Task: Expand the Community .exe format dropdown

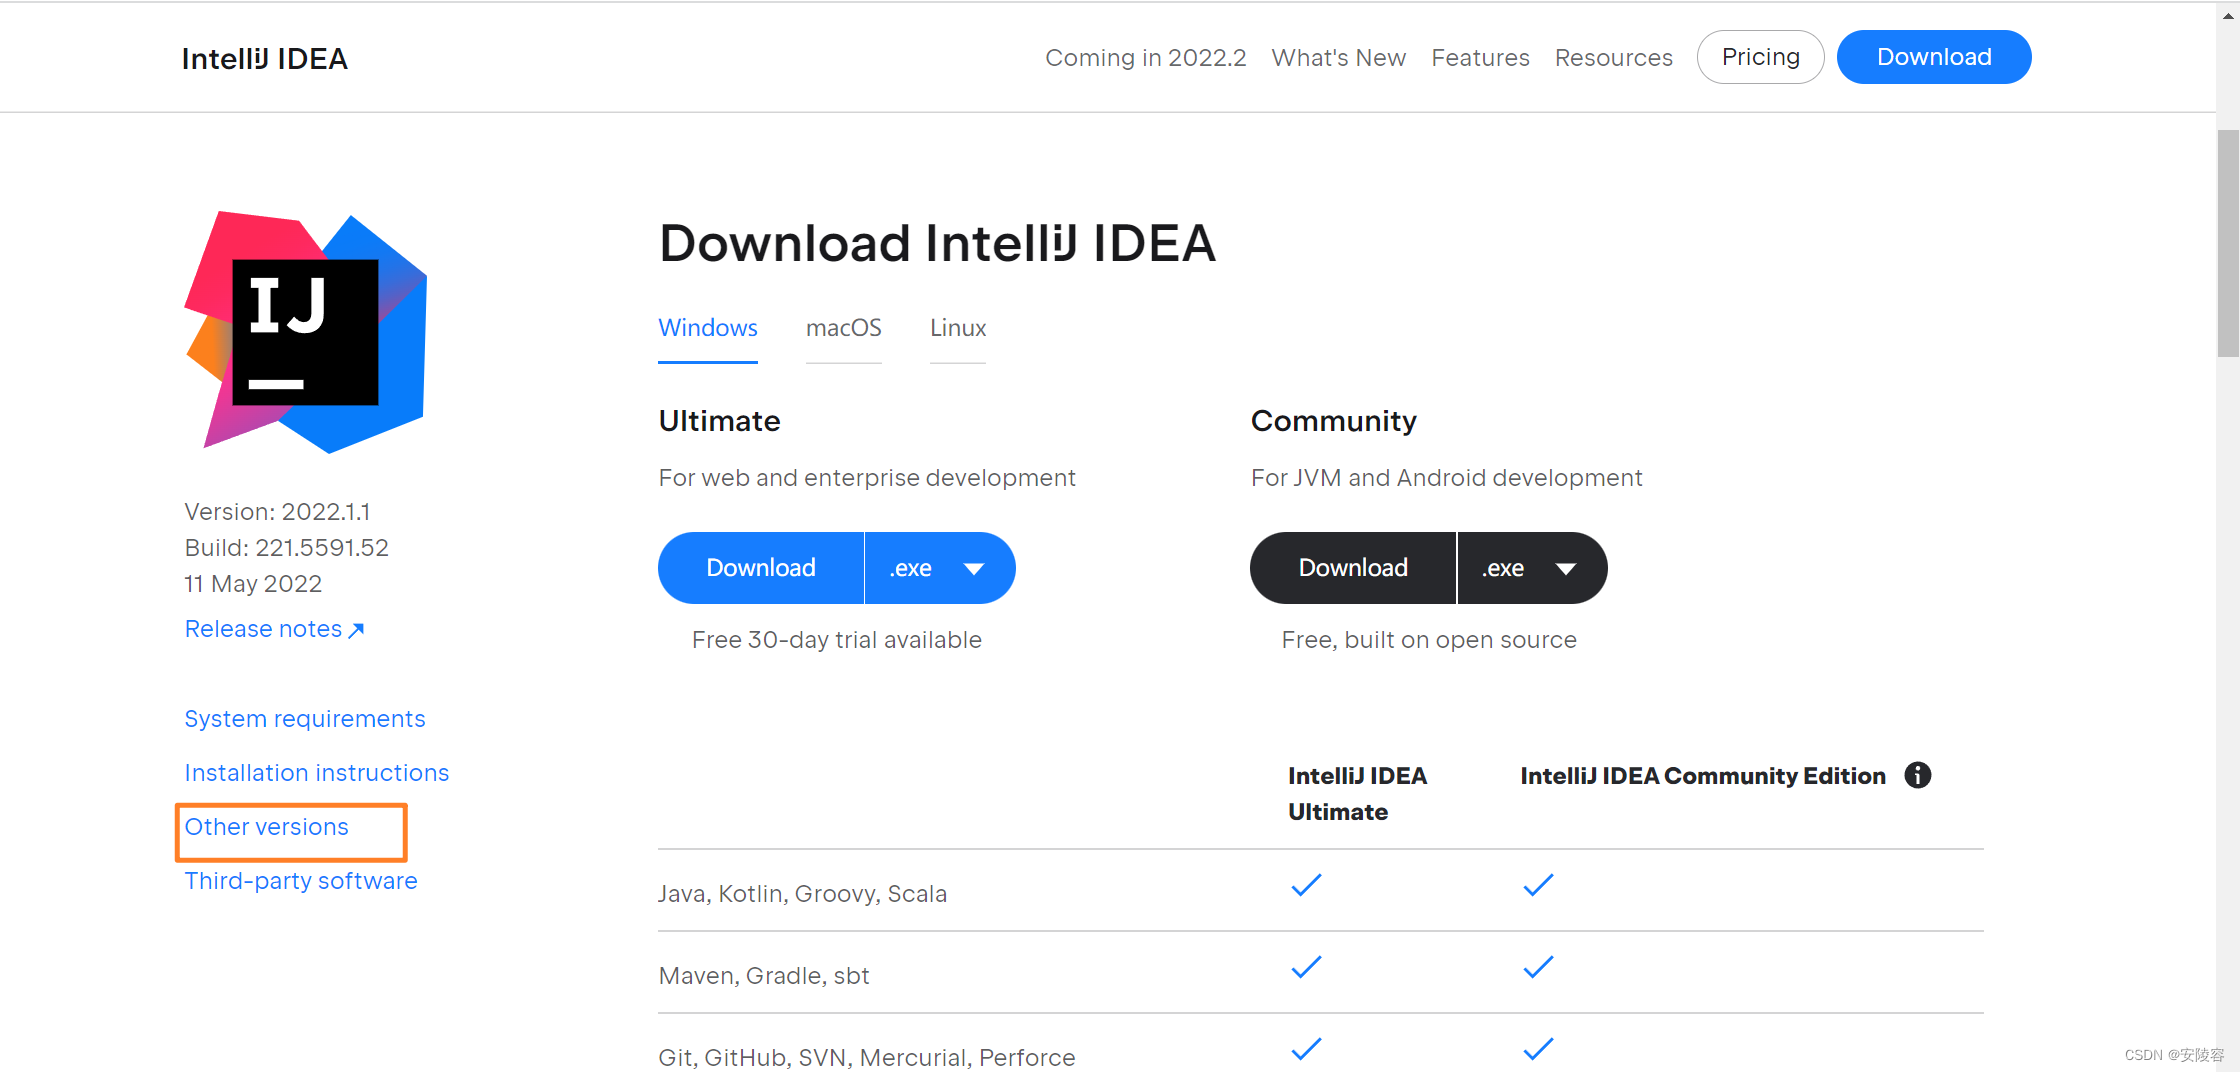Action: coord(1532,568)
